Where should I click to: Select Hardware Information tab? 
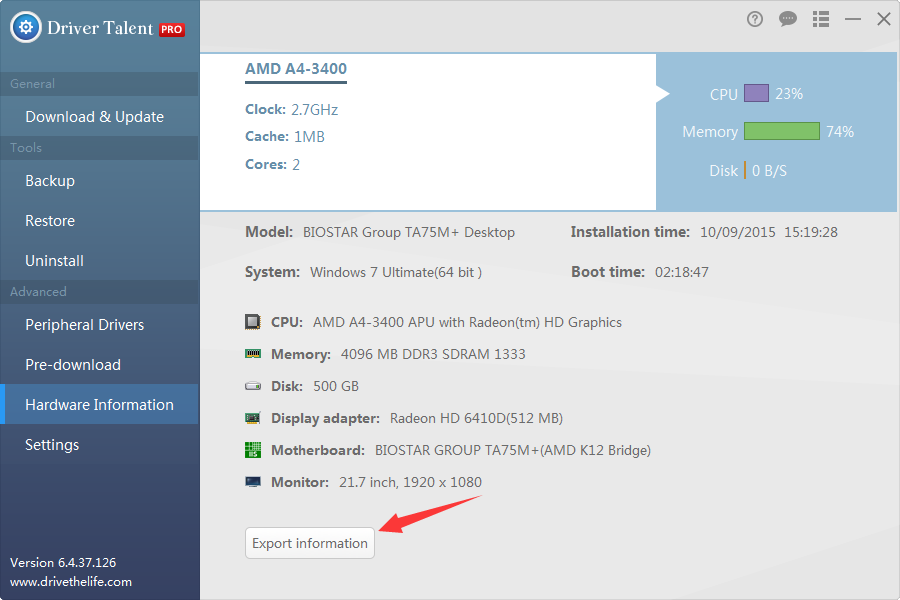tap(100, 404)
